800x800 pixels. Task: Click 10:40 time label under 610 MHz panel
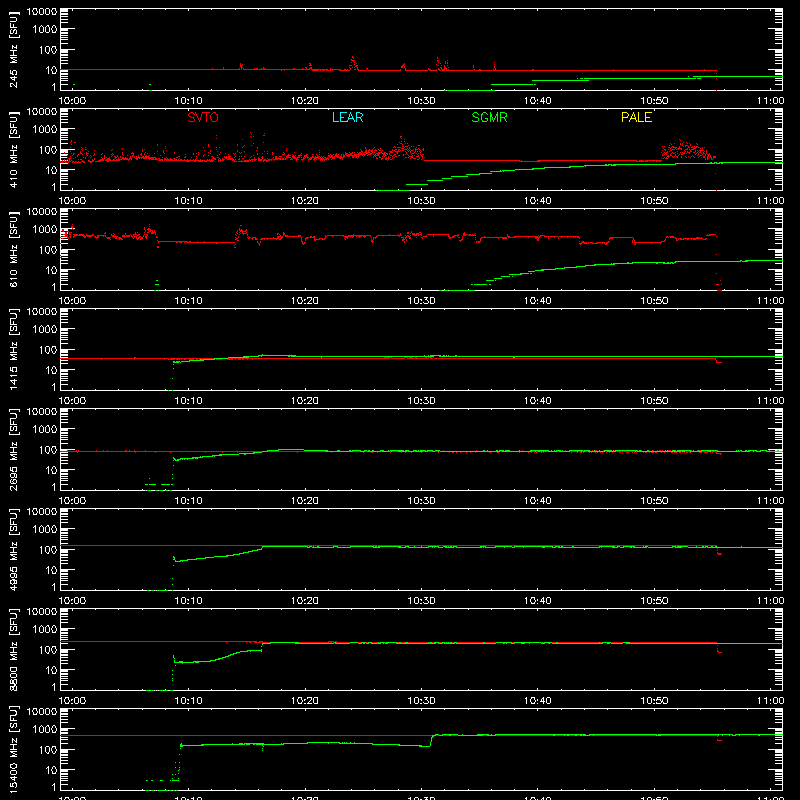click(x=538, y=301)
